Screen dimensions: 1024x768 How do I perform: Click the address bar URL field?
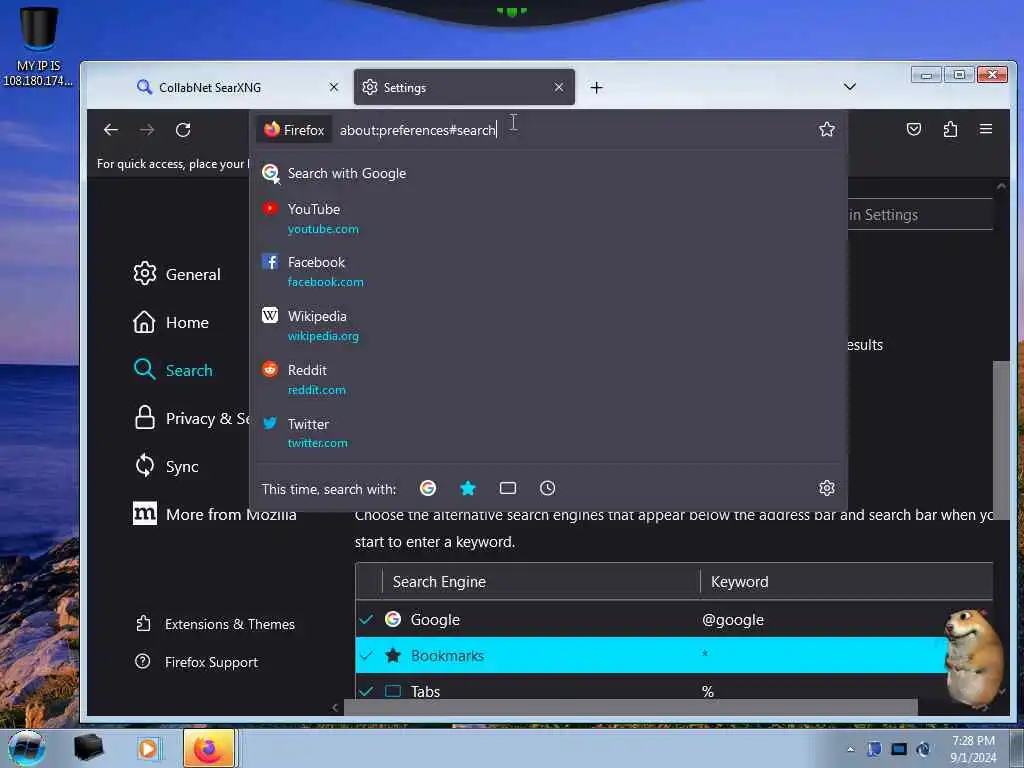575,130
